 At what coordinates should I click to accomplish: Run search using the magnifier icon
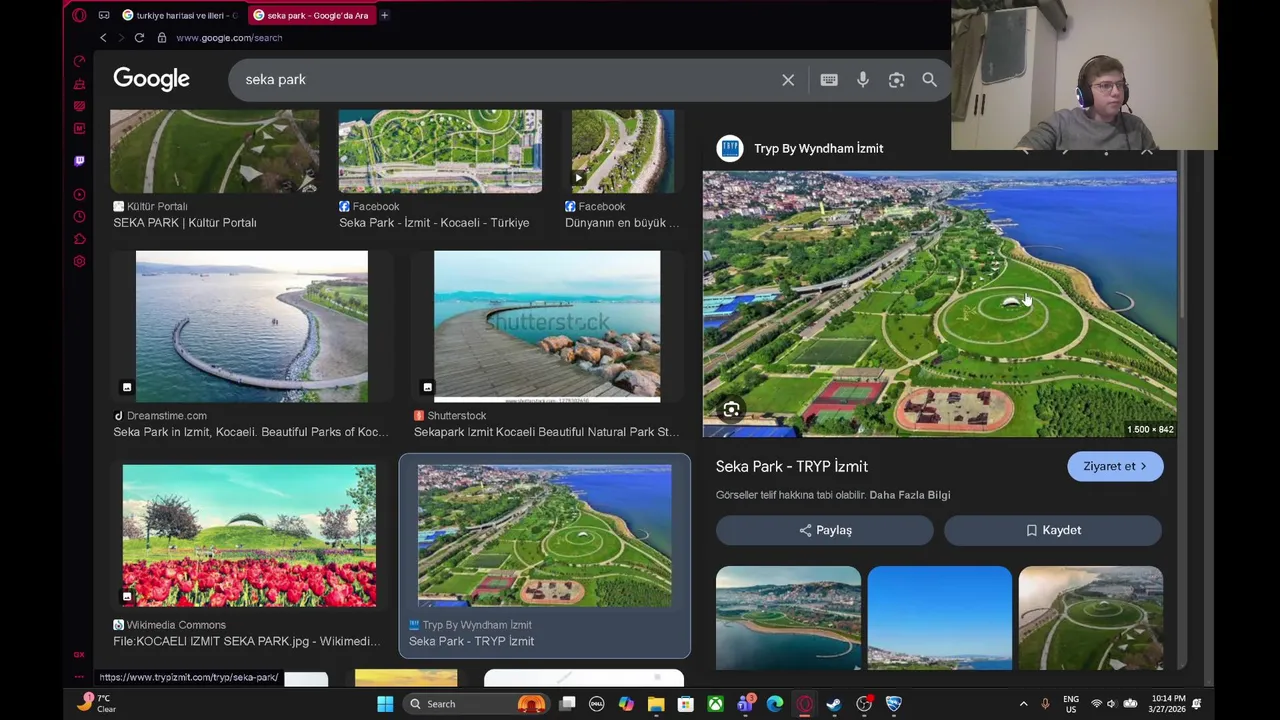[x=930, y=80]
